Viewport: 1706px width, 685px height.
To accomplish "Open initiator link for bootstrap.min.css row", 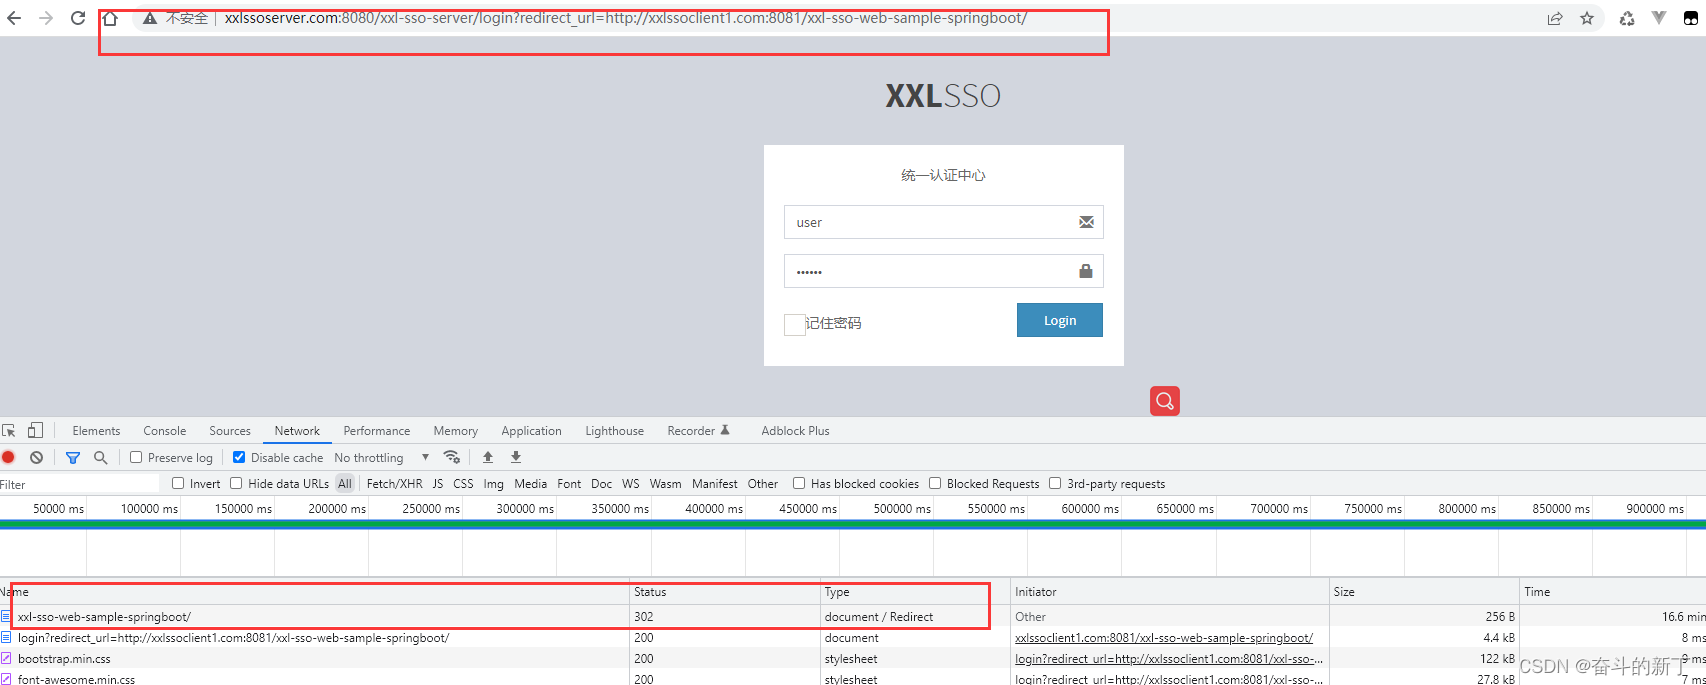I will tap(1169, 659).
